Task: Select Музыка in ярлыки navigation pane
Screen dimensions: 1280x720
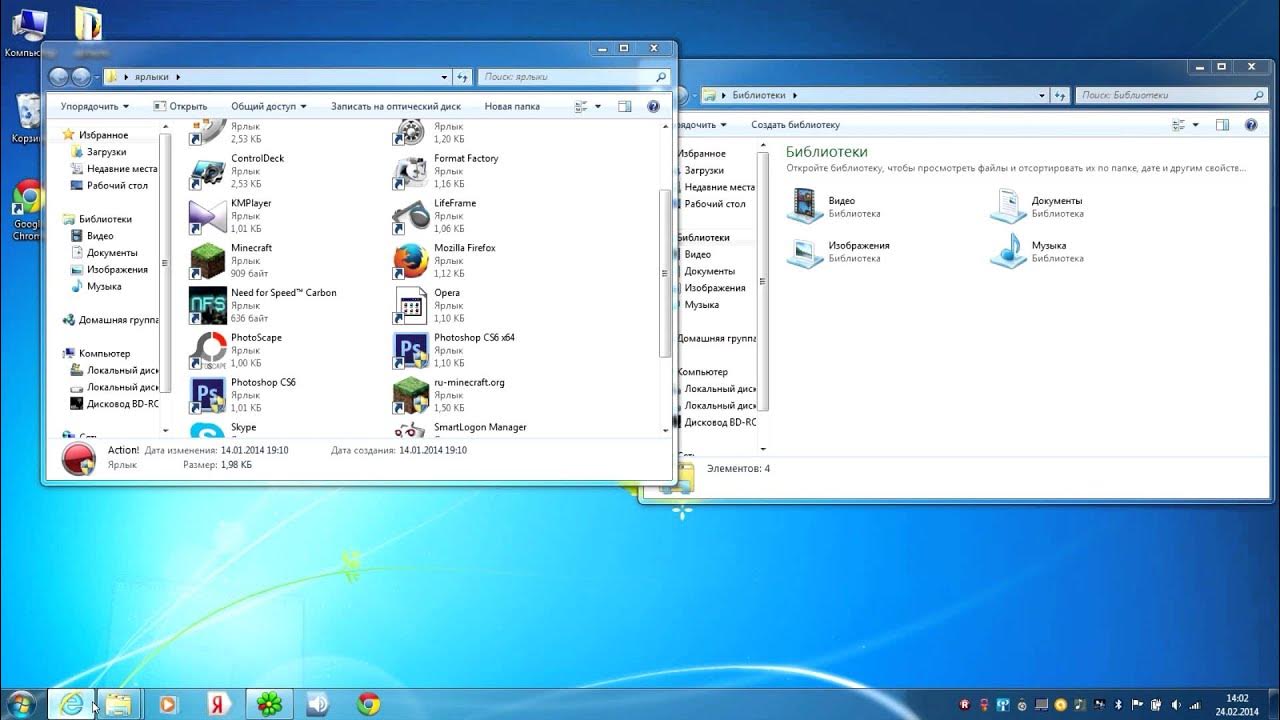Action: coord(96,286)
